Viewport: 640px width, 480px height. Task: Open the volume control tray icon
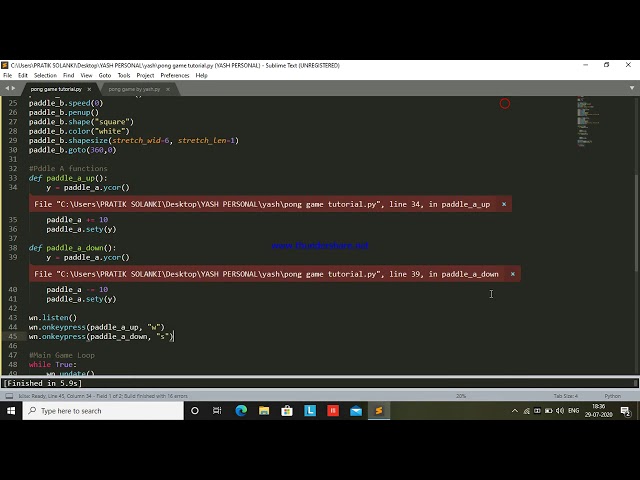tap(560, 411)
